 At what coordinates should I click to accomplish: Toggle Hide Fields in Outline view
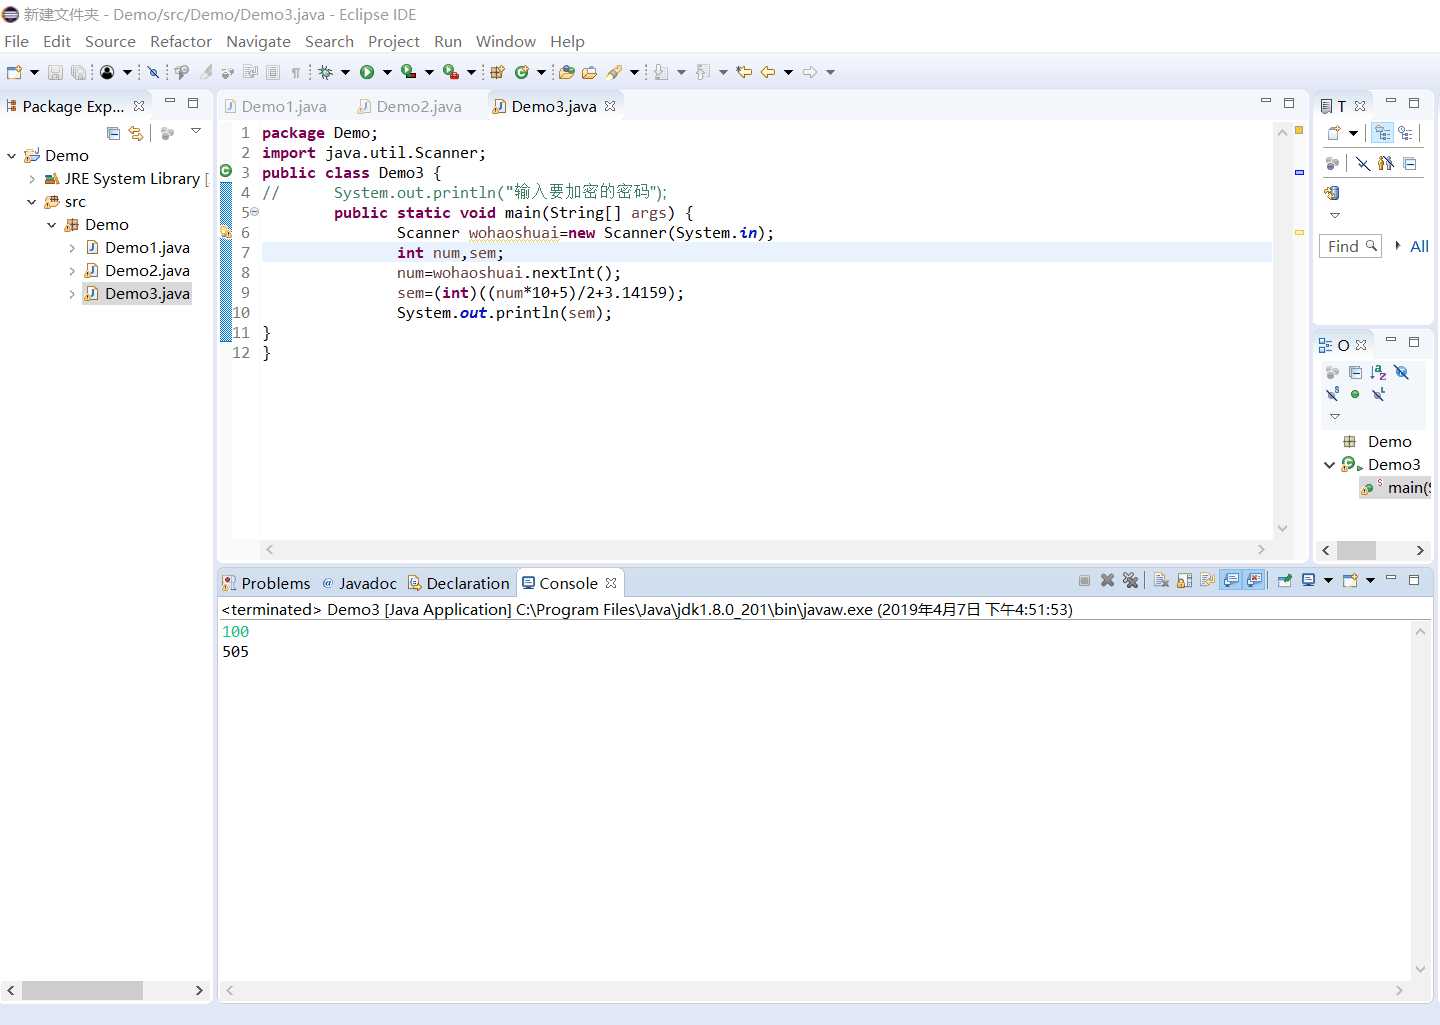click(x=1401, y=372)
